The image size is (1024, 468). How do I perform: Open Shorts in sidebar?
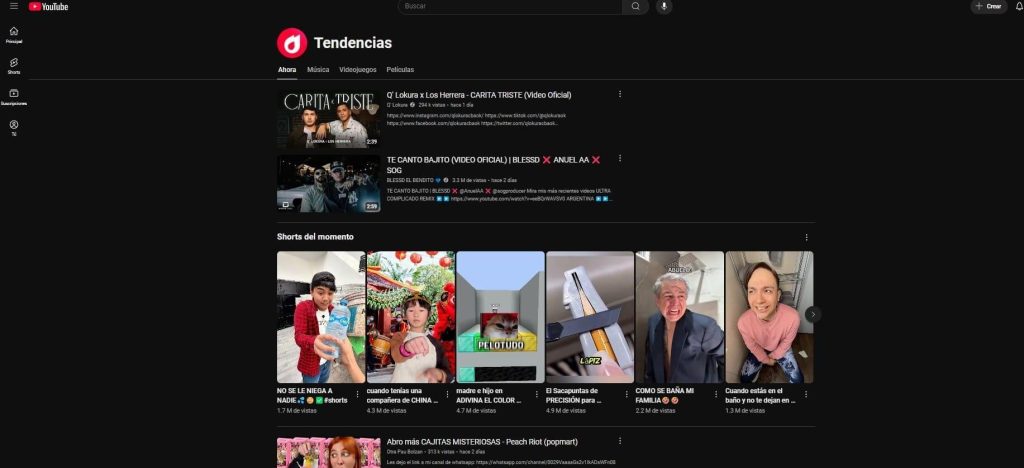coord(14,67)
